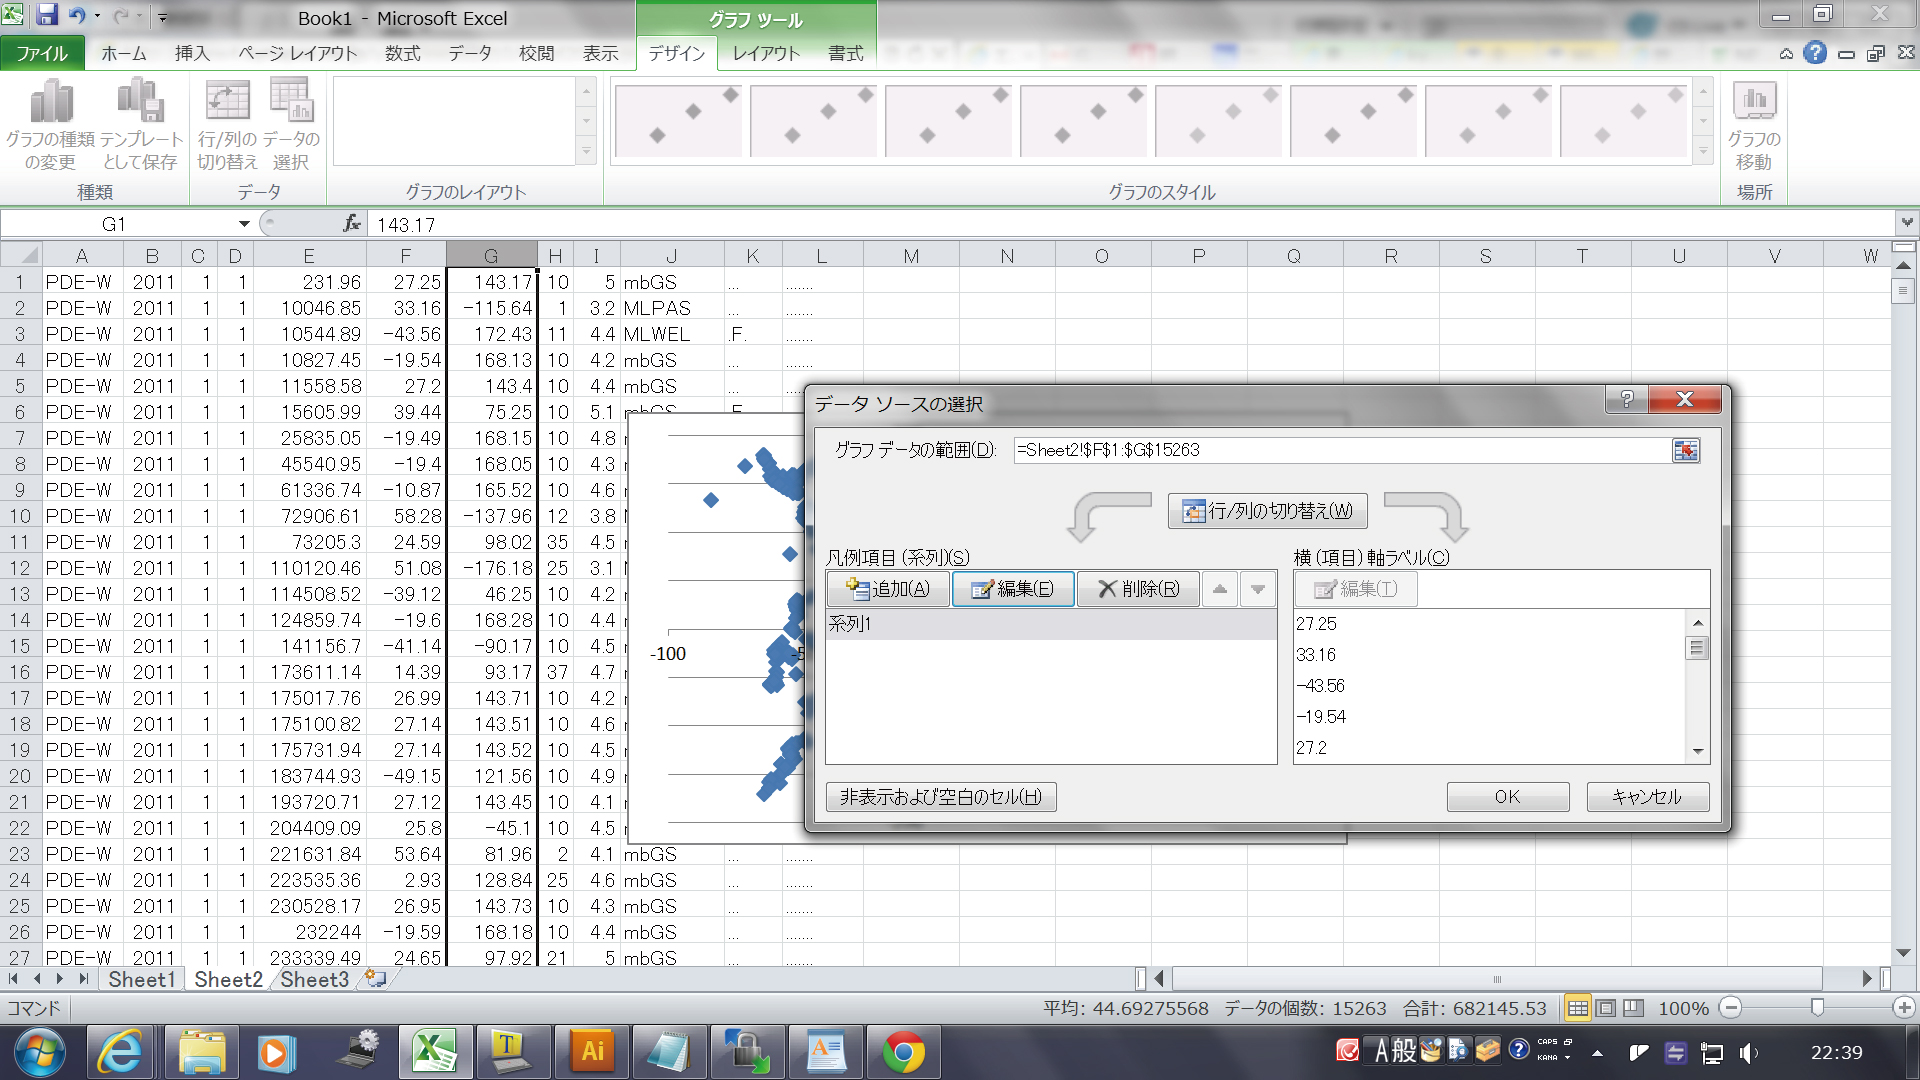Open the Name Box dropdown

243,223
